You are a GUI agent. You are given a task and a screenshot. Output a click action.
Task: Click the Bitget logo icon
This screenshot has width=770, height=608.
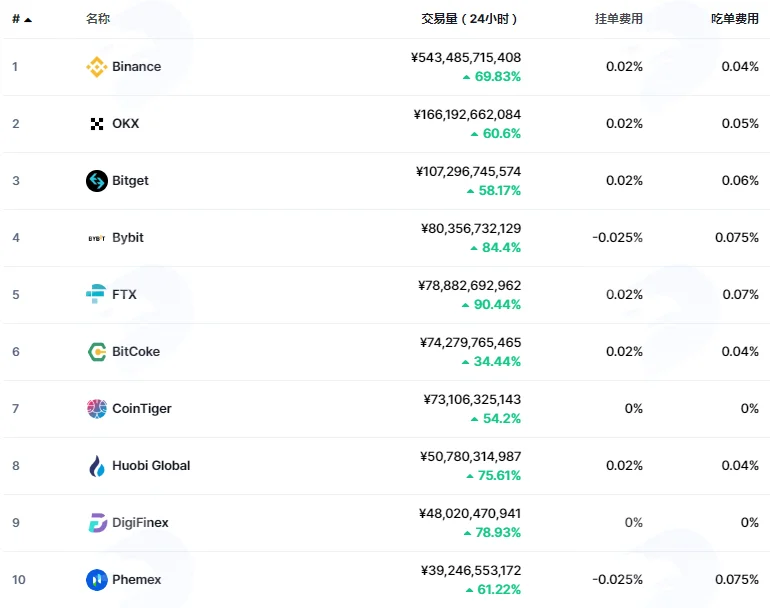97,181
